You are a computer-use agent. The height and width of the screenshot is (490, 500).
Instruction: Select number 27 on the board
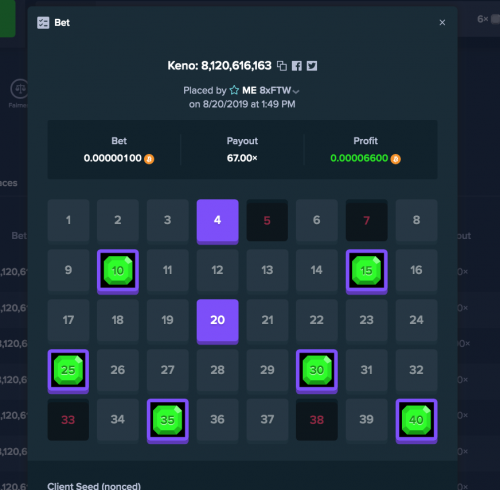coord(168,370)
